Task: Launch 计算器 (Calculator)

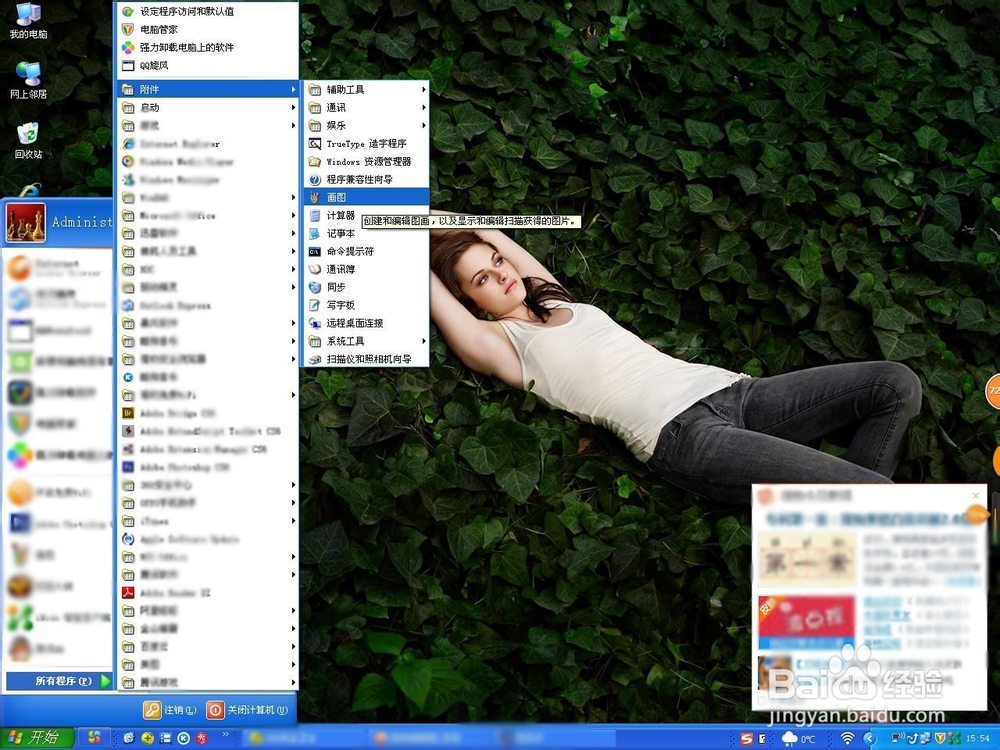Action: tap(332, 215)
